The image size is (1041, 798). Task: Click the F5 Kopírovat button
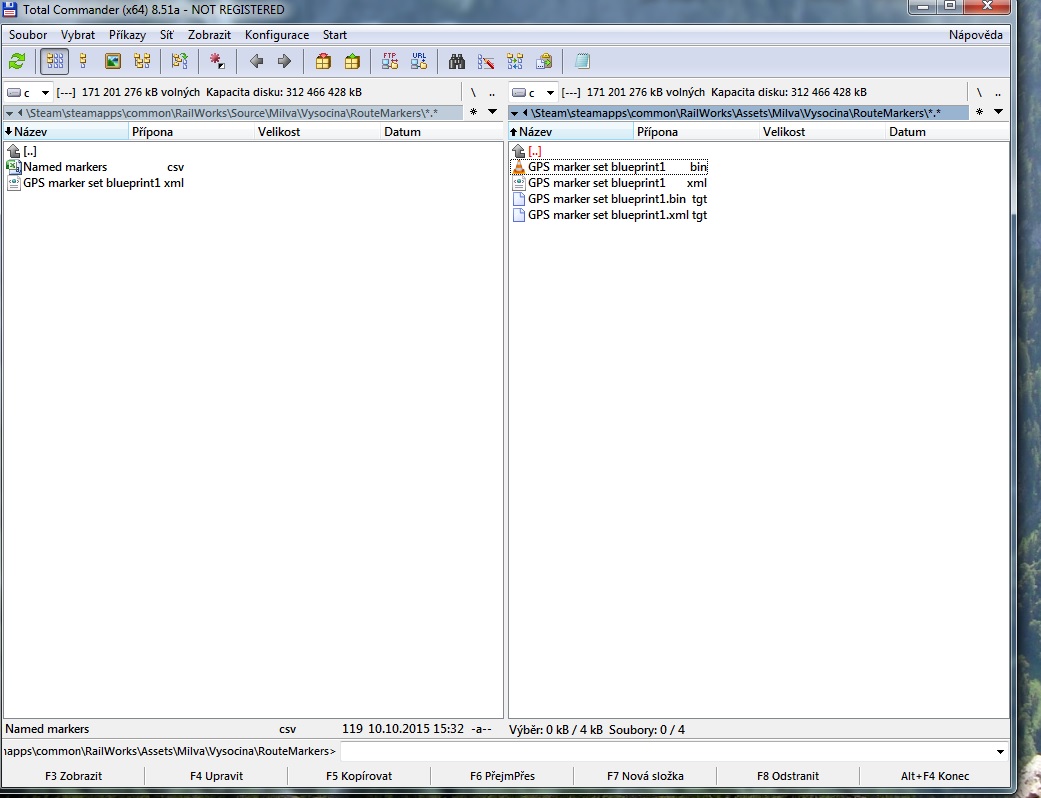359,776
